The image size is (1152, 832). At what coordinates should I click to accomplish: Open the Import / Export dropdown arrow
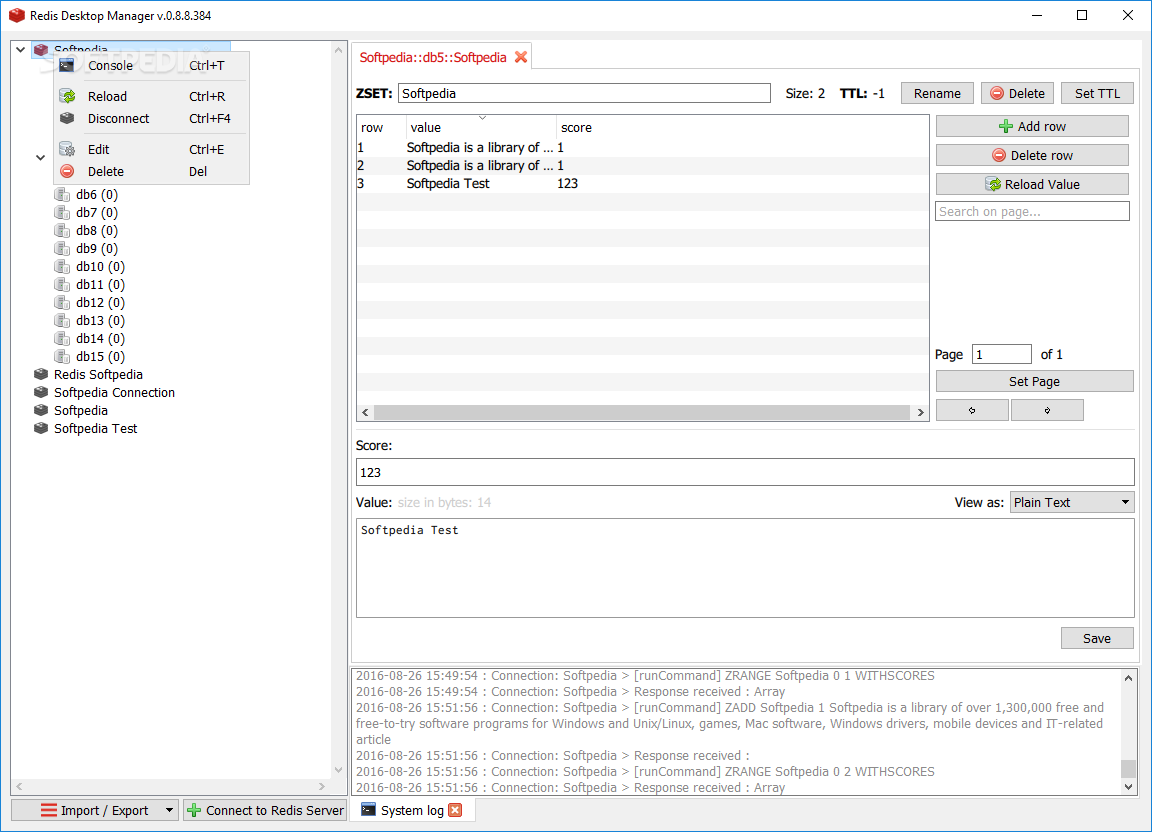coord(169,810)
